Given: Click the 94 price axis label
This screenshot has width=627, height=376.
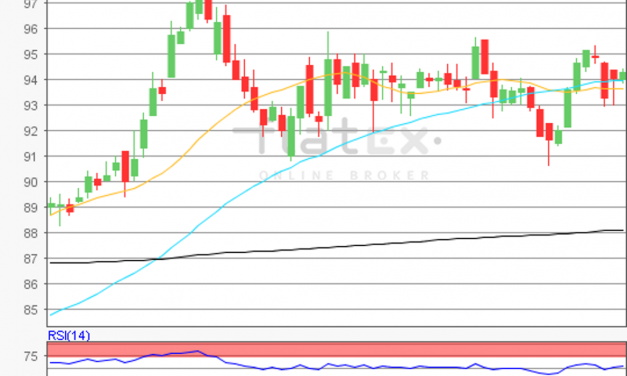Looking at the screenshot, I should coord(32,80).
